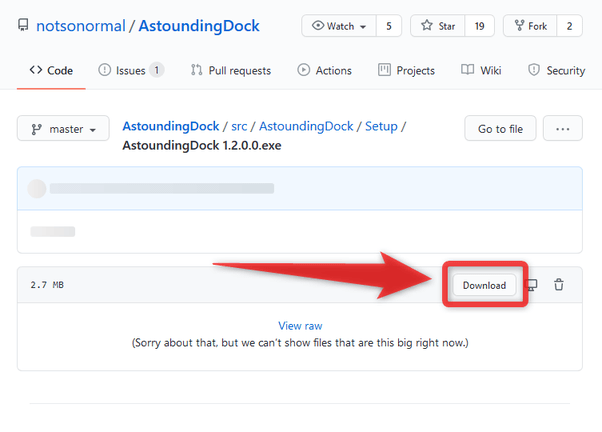Viewport: 602px width, 432px height.
Task: Fork the repository
Action: [530, 26]
